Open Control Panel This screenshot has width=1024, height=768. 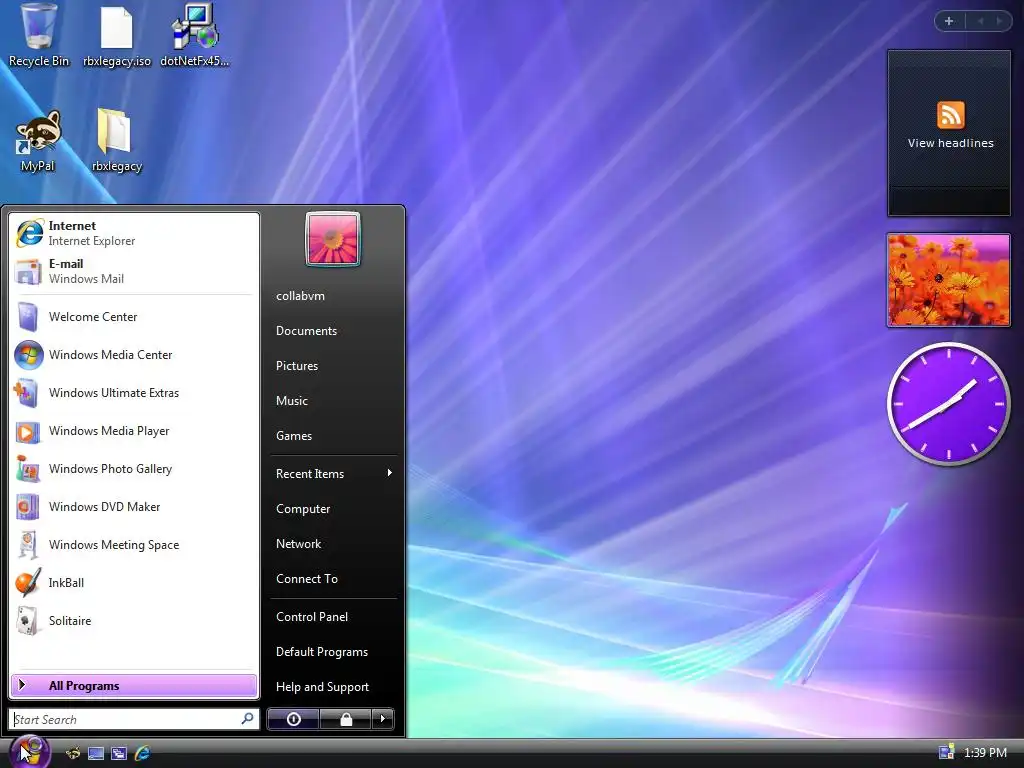coord(312,616)
